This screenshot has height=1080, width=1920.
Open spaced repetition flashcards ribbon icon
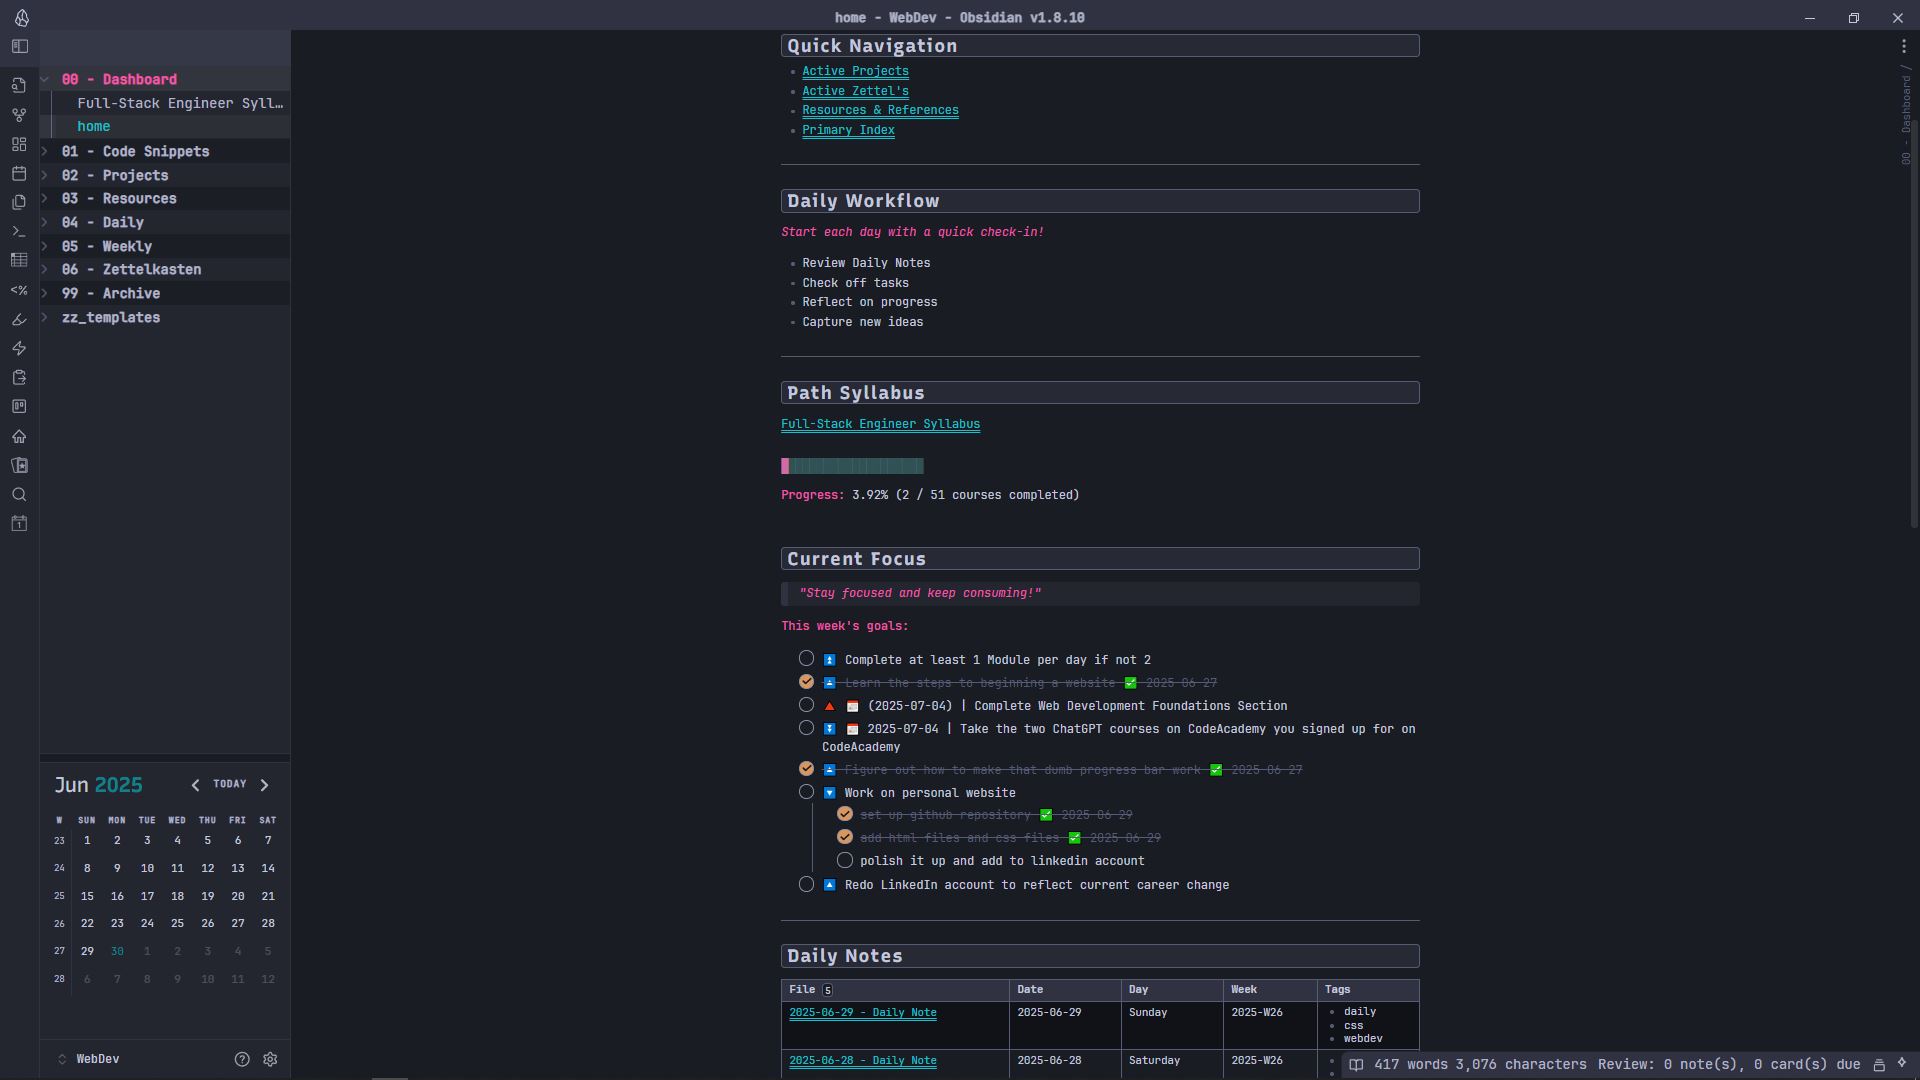tap(19, 465)
